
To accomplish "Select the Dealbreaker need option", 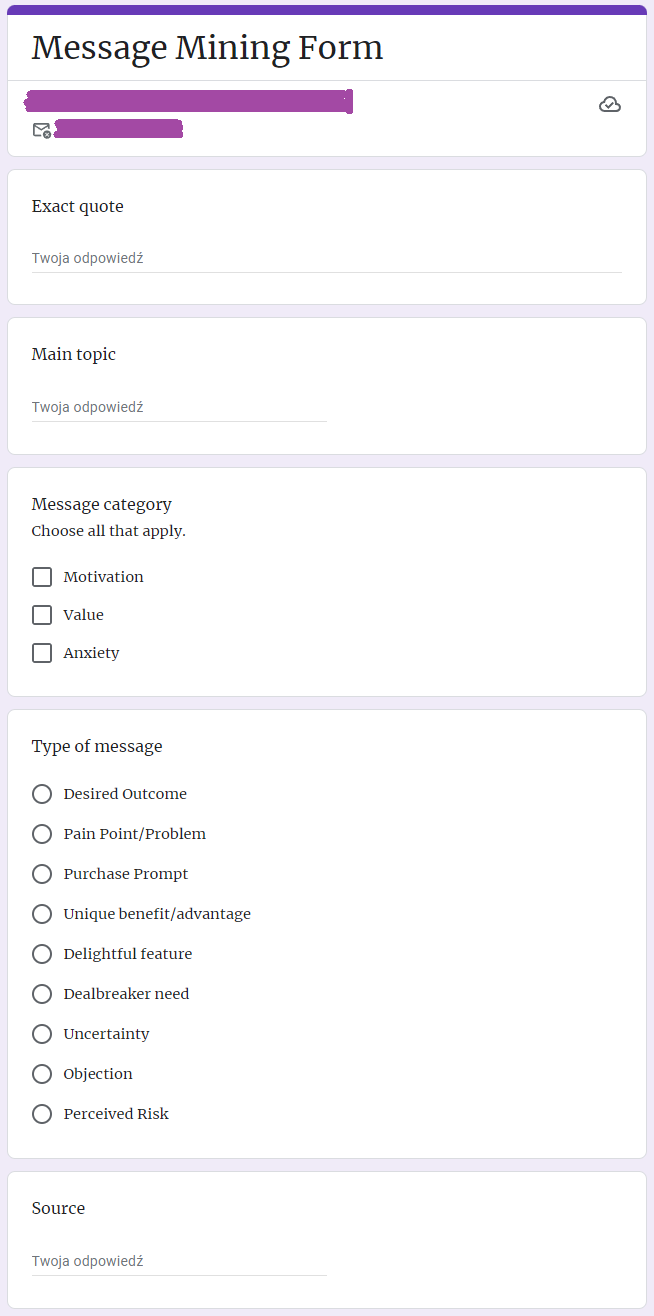I will click(x=42, y=993).
